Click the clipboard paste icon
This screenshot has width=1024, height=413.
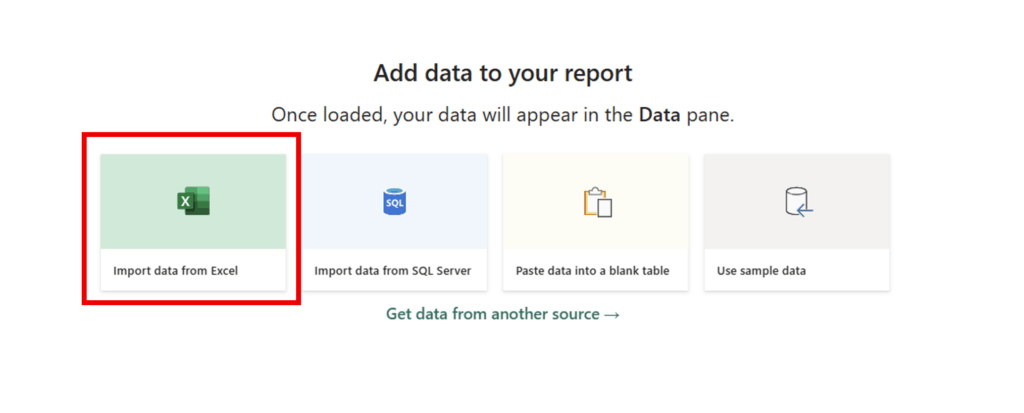(x=596, y=202)
